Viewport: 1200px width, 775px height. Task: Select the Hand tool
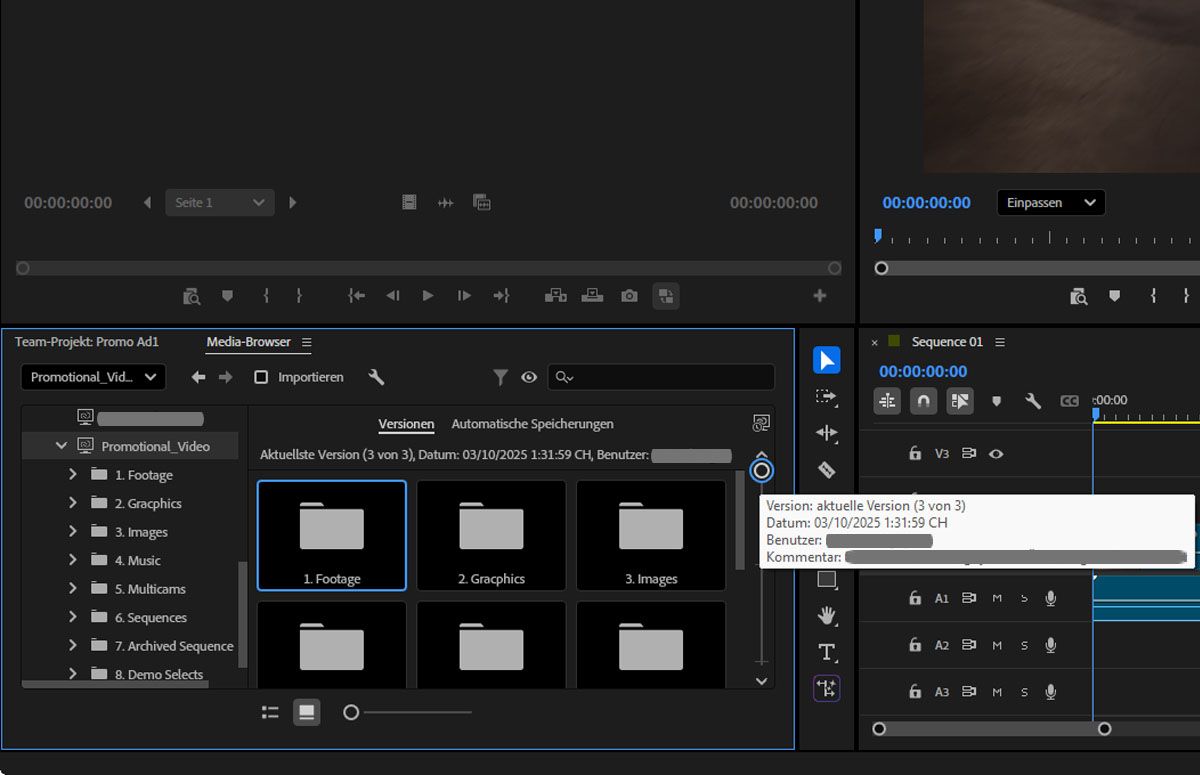pyautogui.click(x=826, y=615)
